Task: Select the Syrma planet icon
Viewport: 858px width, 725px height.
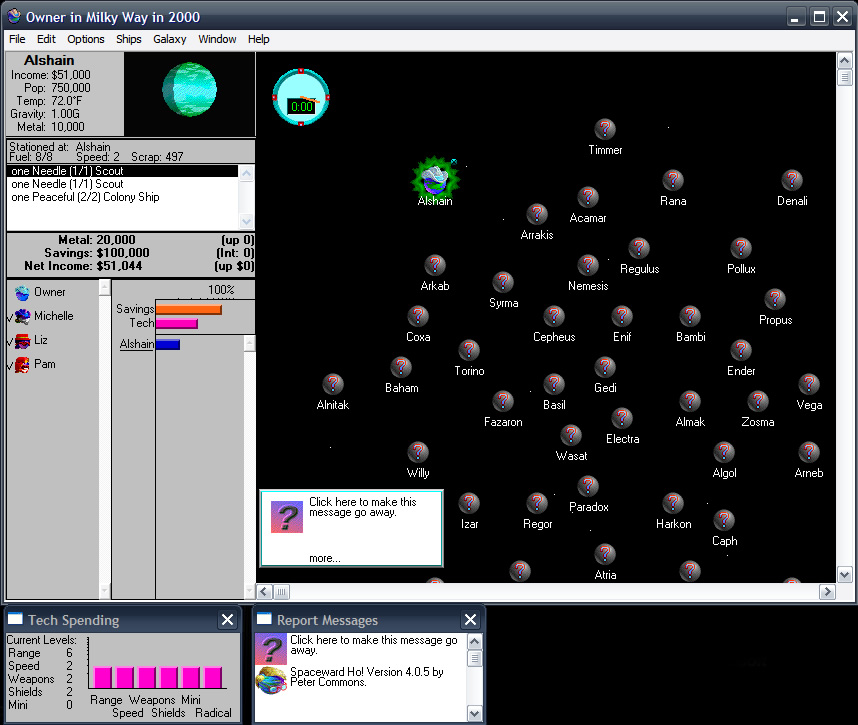Action: (x=503, y=282)
